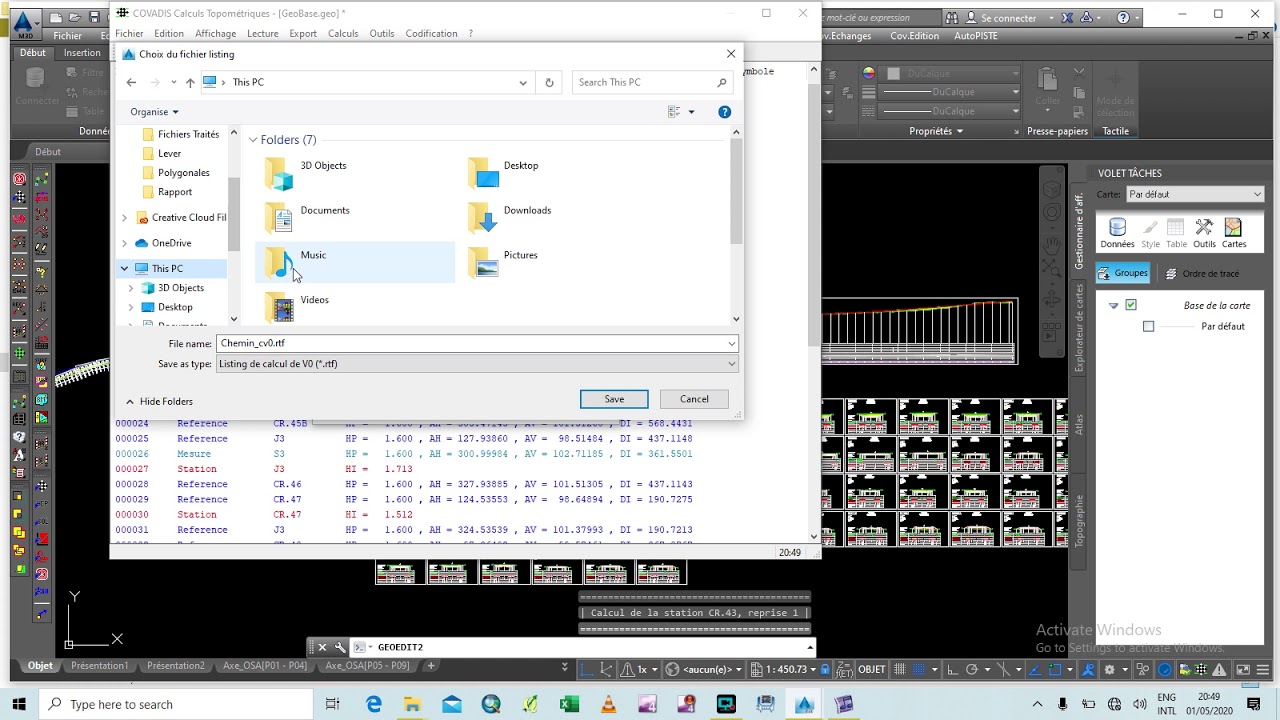Refresh the This PC location
Screen dimensions: 1280x720
[549, 82]
